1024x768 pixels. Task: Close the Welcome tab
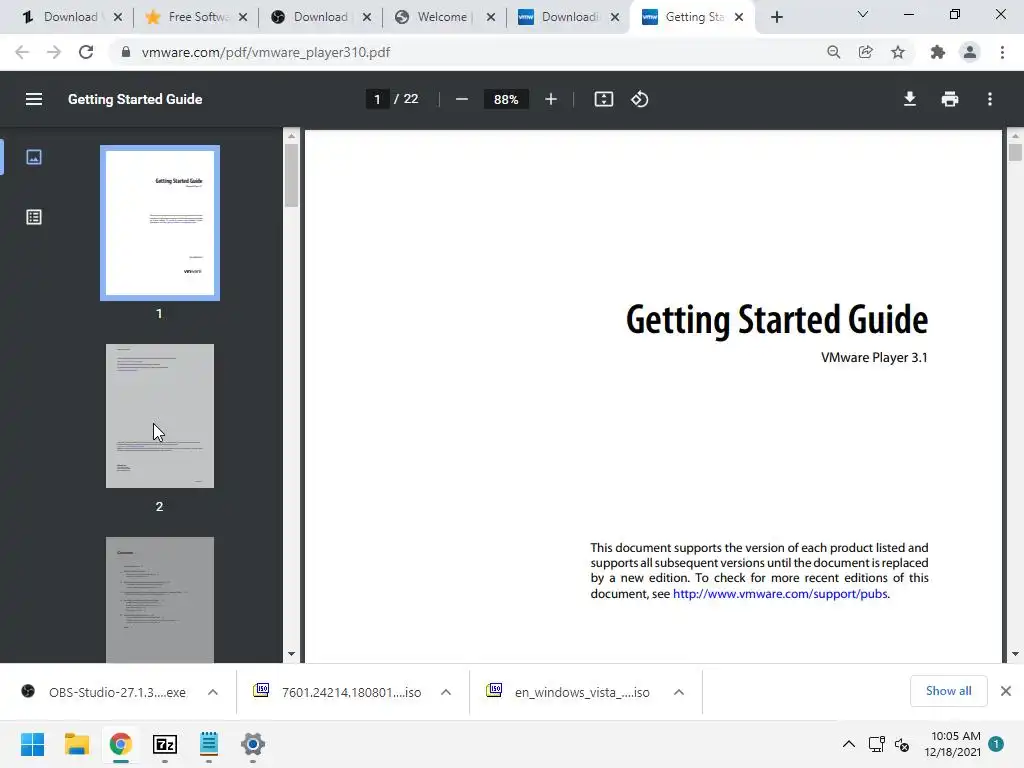[491, 17]
